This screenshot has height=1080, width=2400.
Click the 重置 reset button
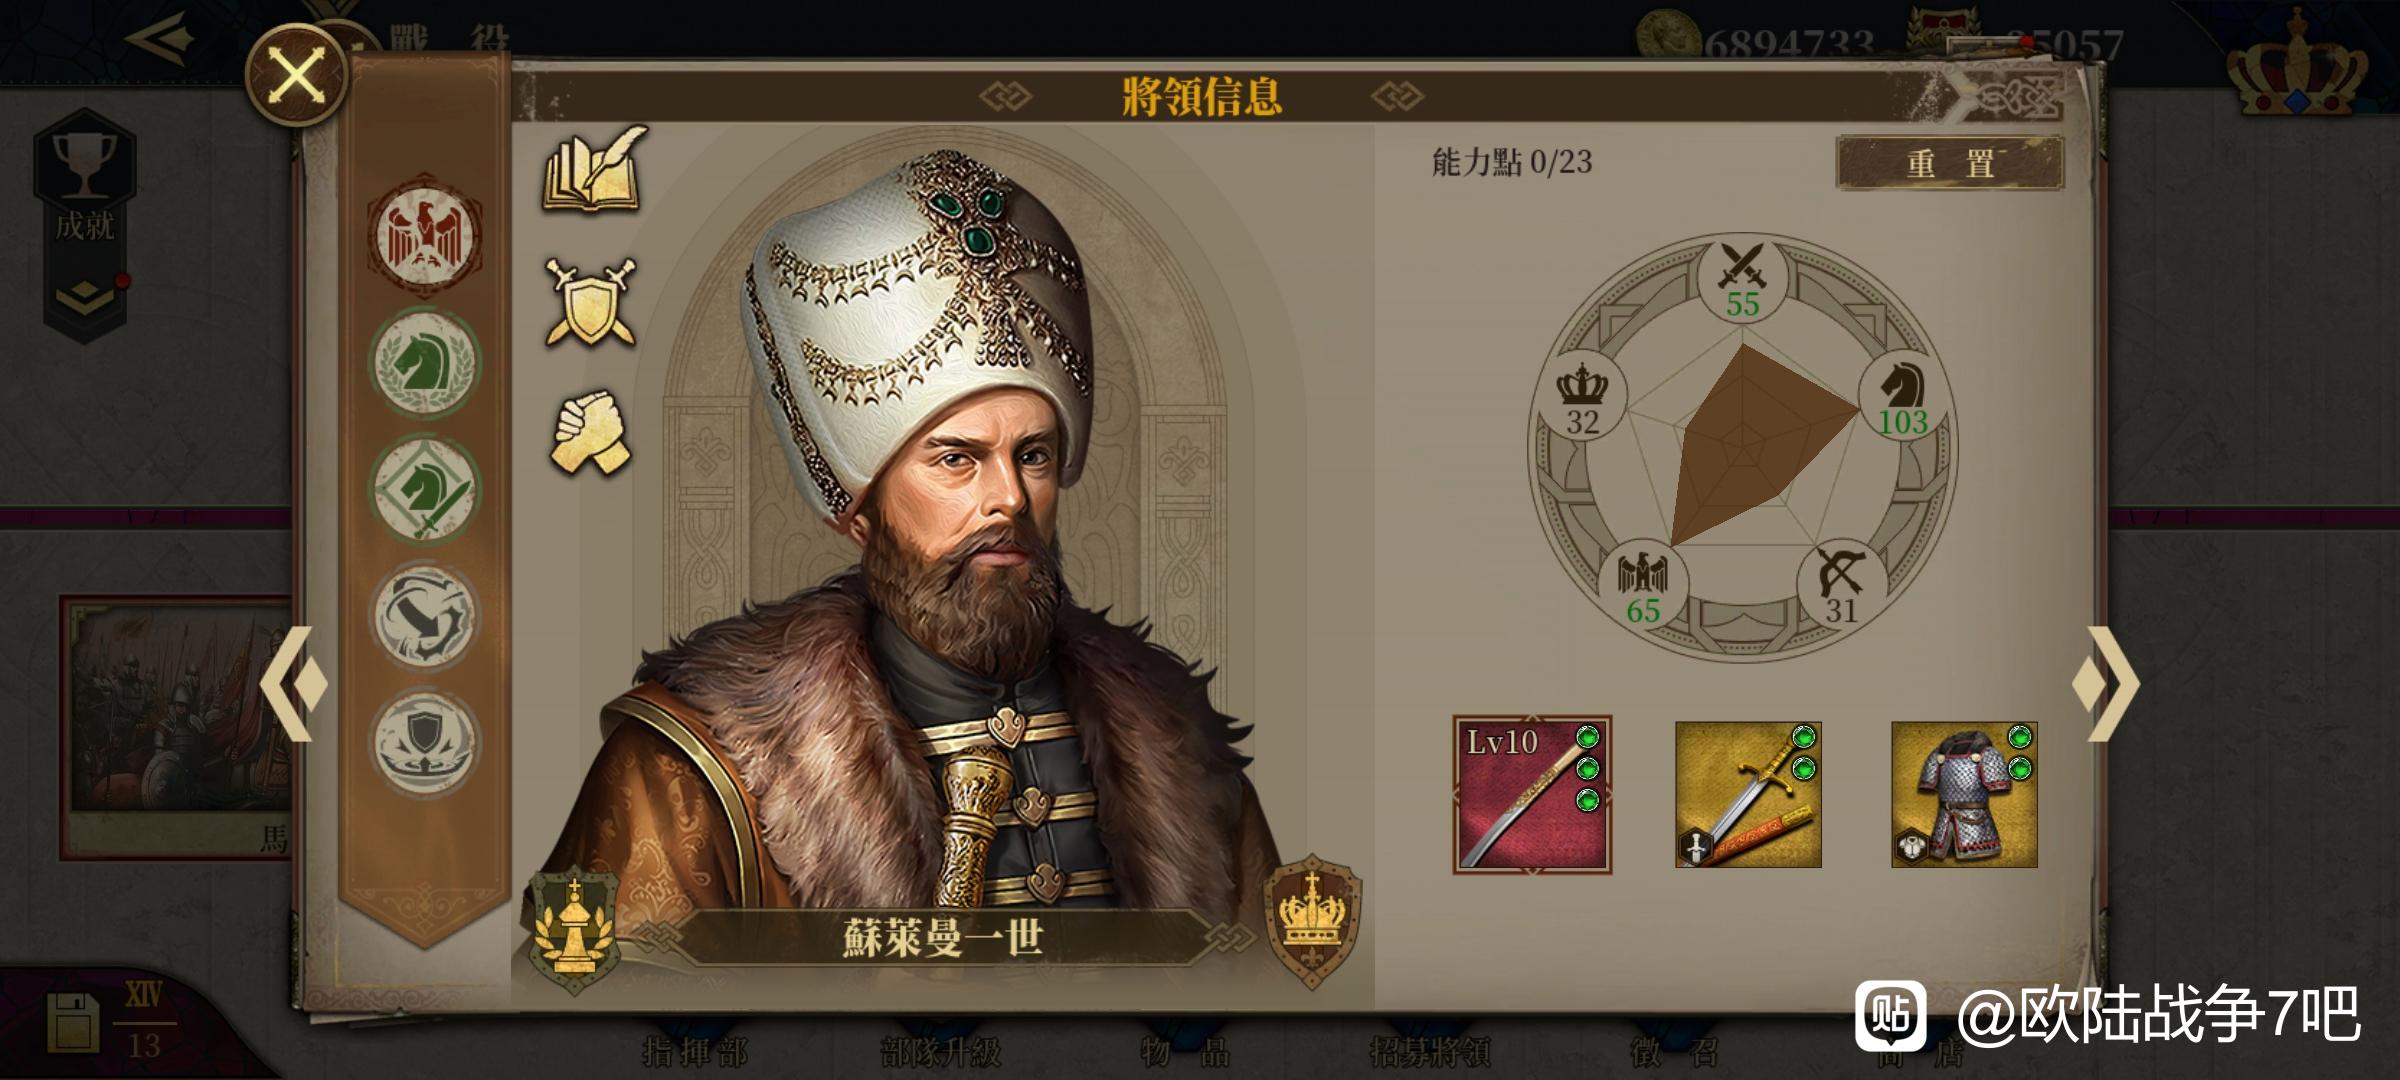click(1949, 163)
